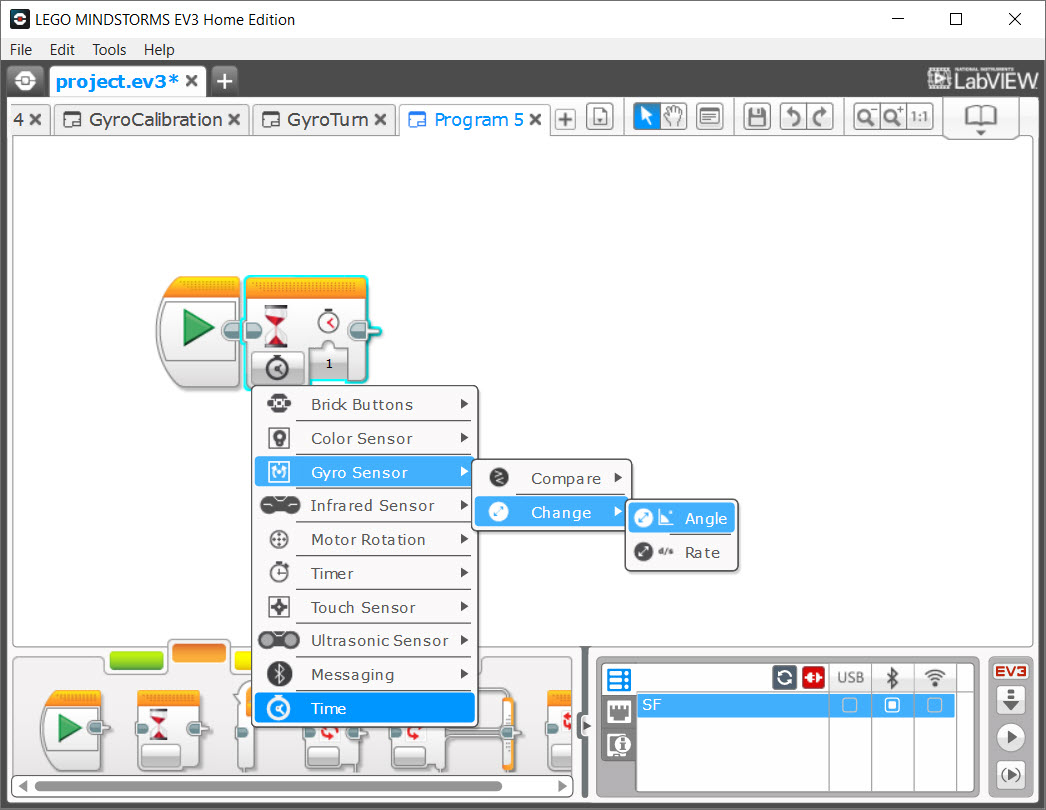Enable WiFi connection for brick SF
1046x810 pixels.
(x=934, y=704)
